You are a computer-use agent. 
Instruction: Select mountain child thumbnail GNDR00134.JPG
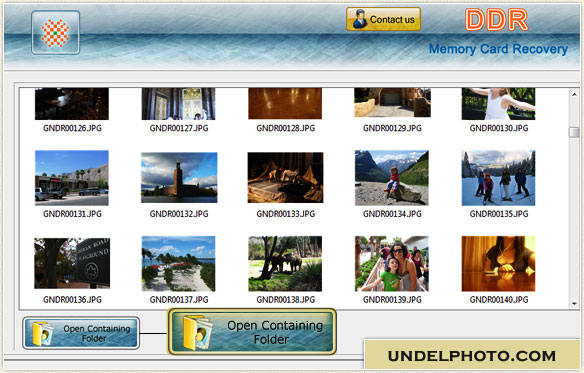[392, 178]
